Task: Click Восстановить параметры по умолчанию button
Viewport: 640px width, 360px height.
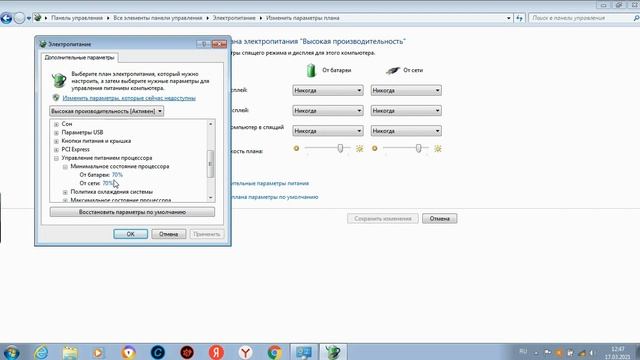Action: point(132,212)
